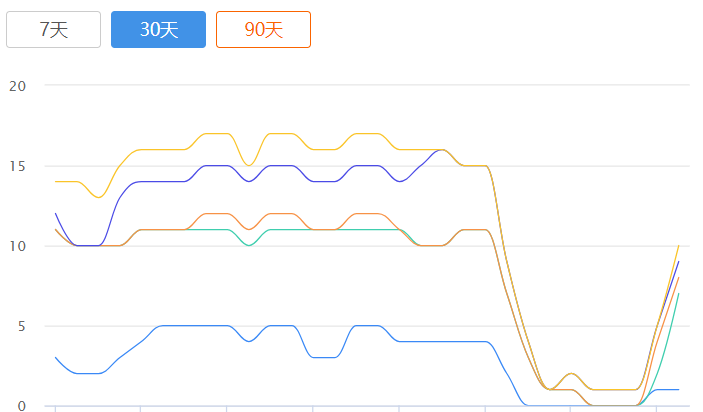
Task: Click the green line's dip to 10
Action: click(248, 245)
